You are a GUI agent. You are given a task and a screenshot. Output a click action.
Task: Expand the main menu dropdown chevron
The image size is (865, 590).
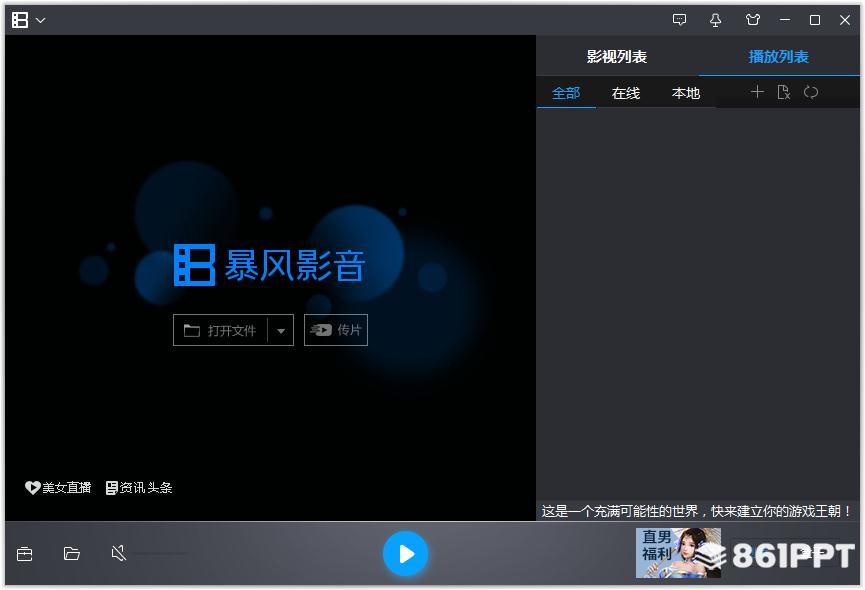40,20
